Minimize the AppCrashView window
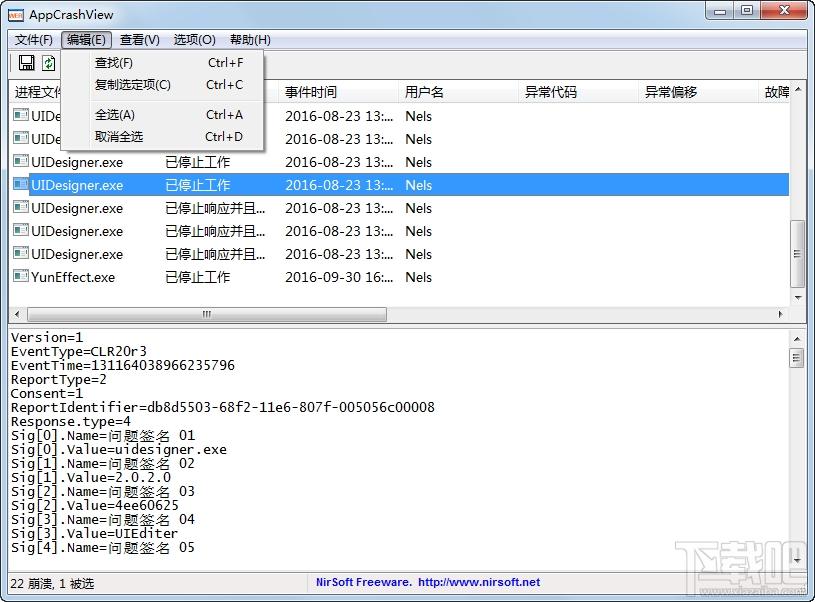 pos(720,10)
